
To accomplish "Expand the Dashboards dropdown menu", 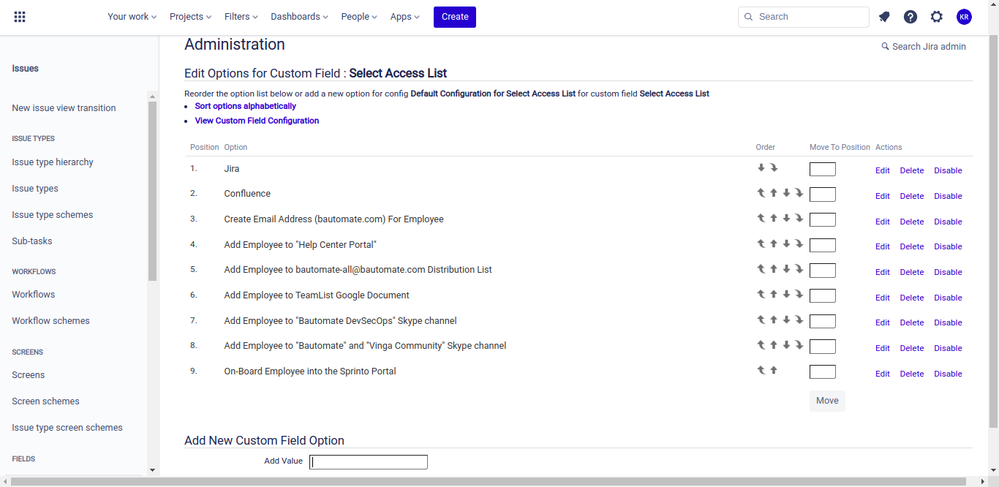I will click(299, 17).
